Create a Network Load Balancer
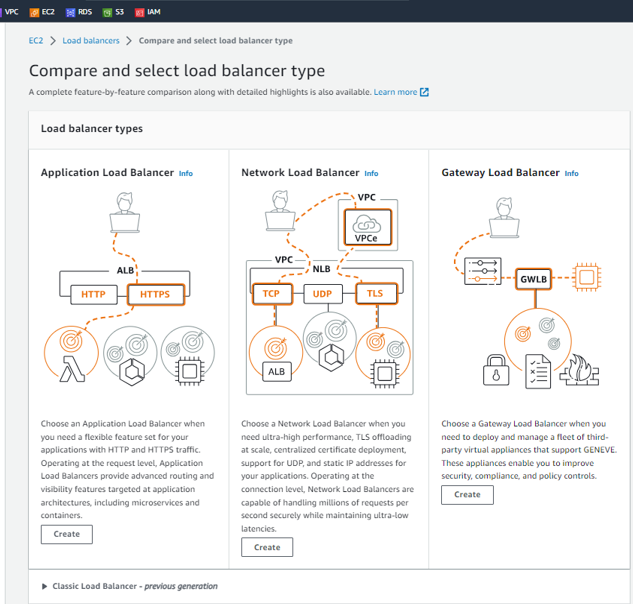Image resolution: width=633 pixels, height=604 pixels. pos(267,547)
